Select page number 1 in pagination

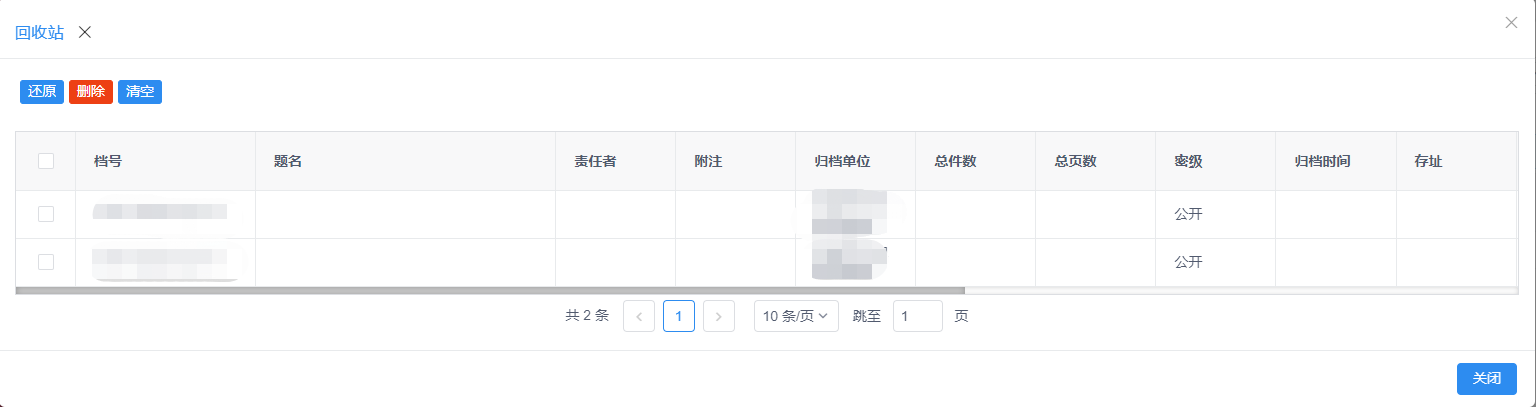679,317
